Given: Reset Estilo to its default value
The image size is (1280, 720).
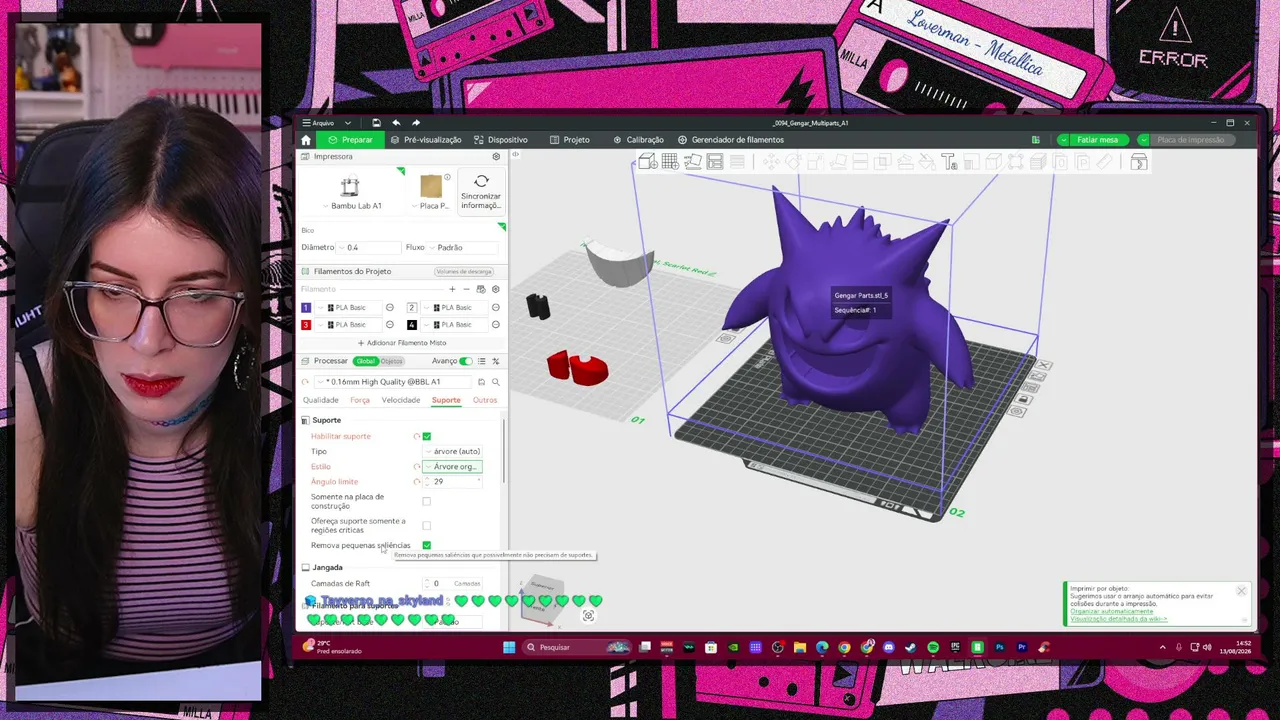Looking at the screenshot, I should 416,467.
